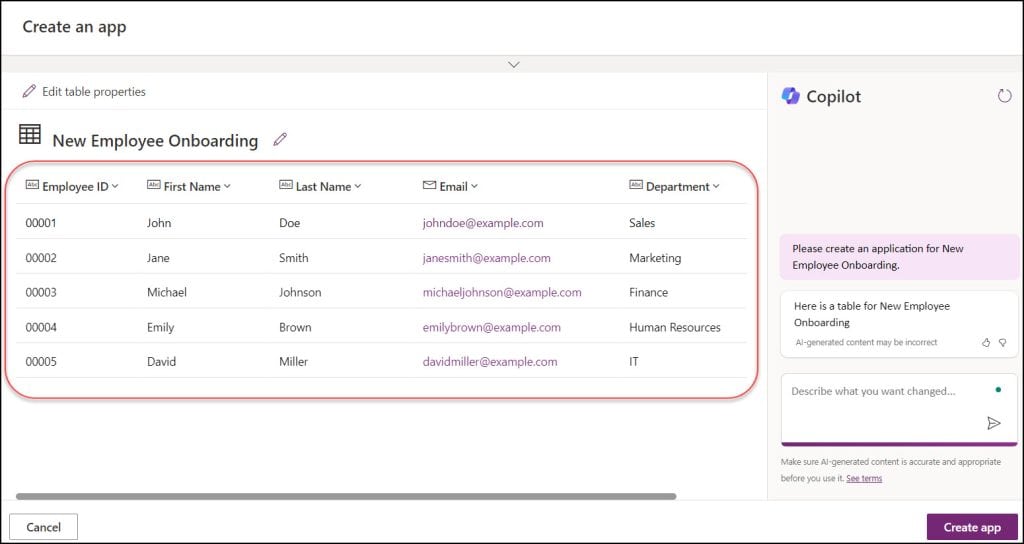
Task: Send message with paper plane icon
Action: (993, 423)
